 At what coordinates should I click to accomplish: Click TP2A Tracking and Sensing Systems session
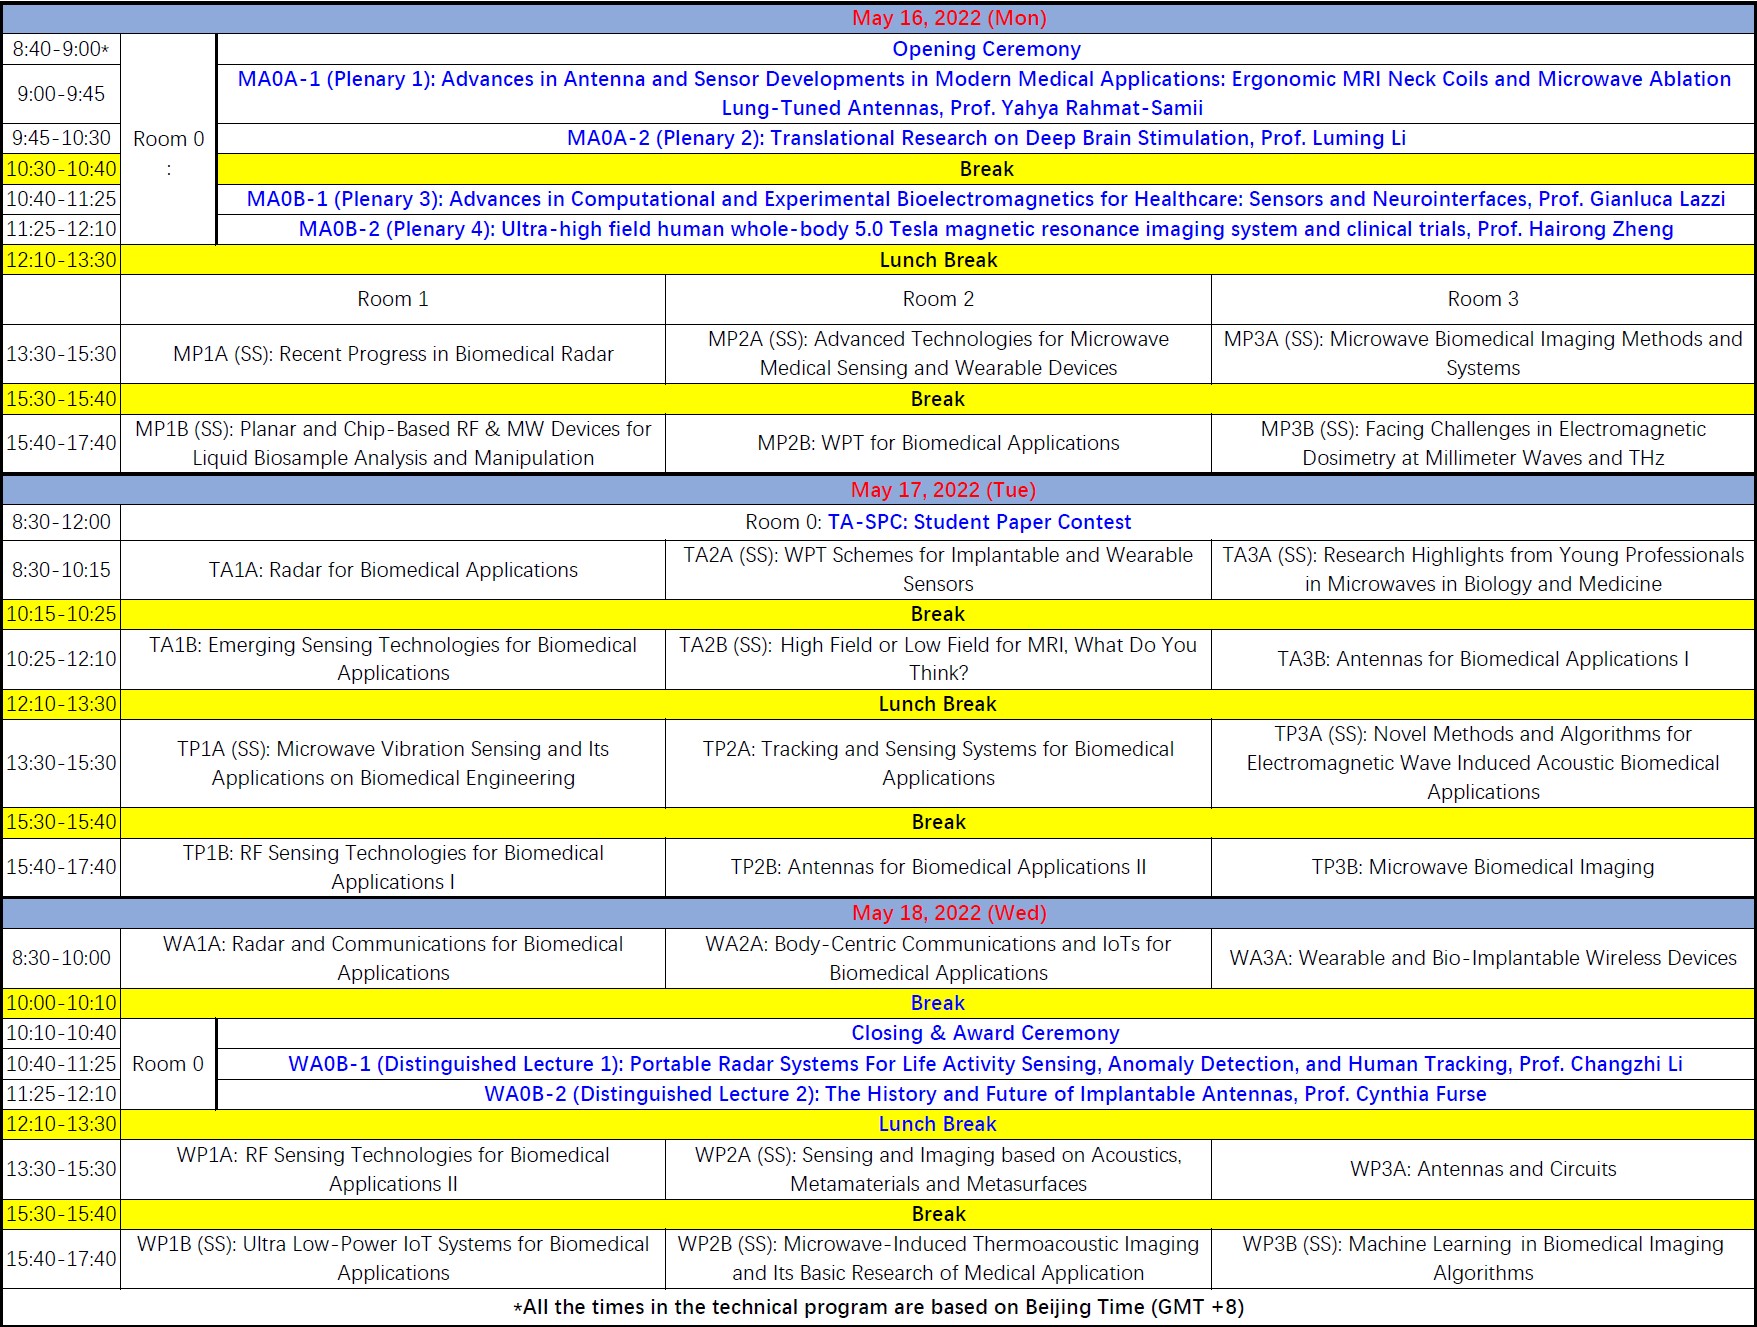(x=938, y=763)
